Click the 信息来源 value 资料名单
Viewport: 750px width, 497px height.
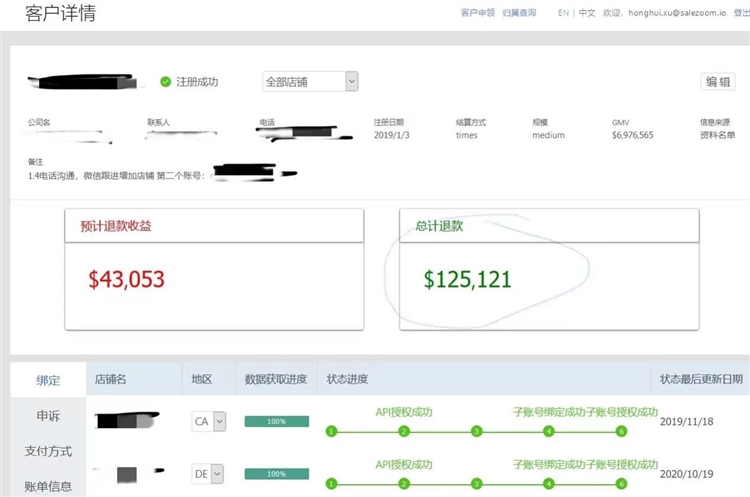click(717, 135)
